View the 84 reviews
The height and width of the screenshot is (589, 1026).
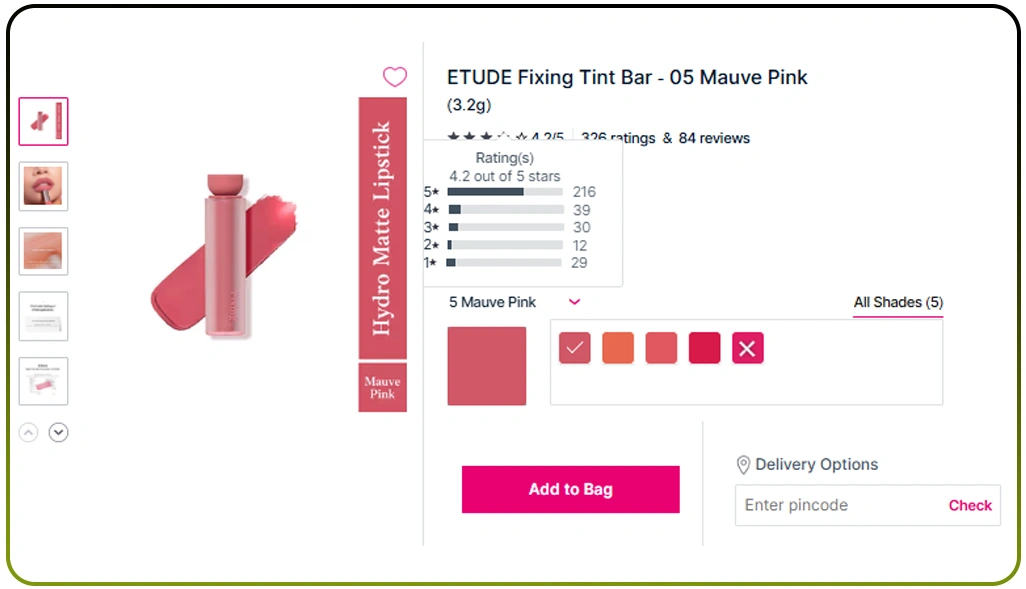[713, 138]
